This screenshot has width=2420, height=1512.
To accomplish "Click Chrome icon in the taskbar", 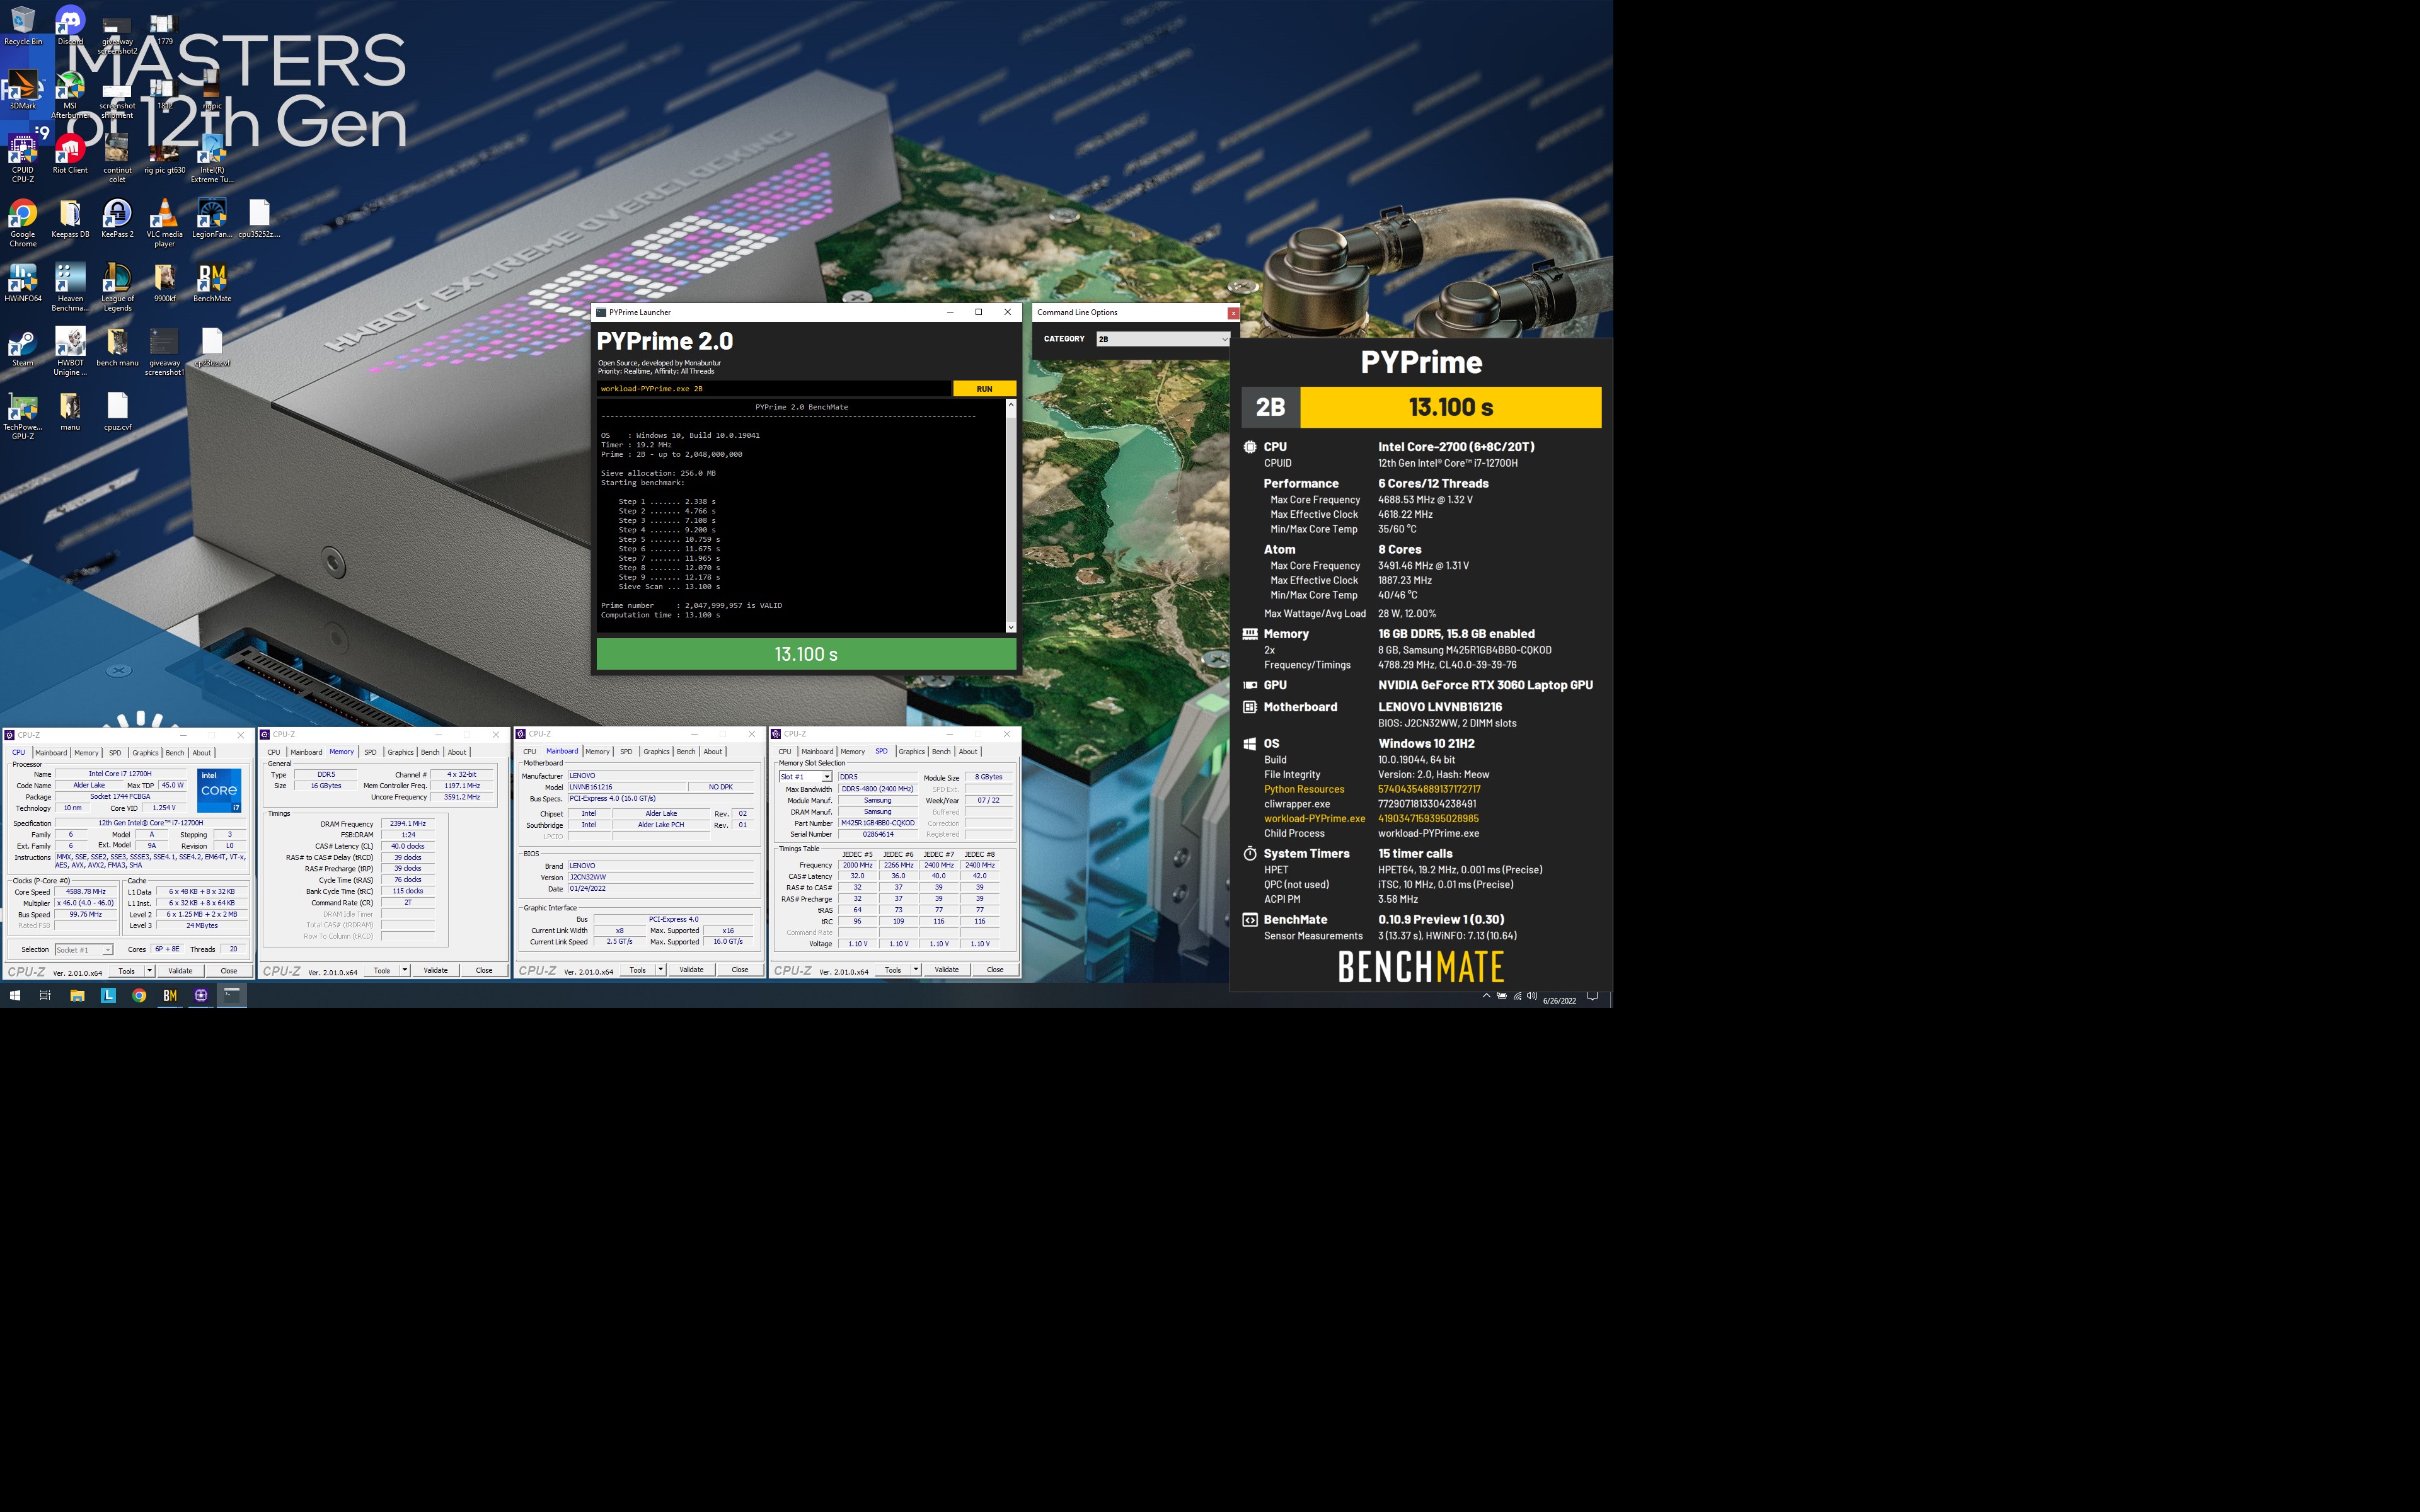I will 139,995.
